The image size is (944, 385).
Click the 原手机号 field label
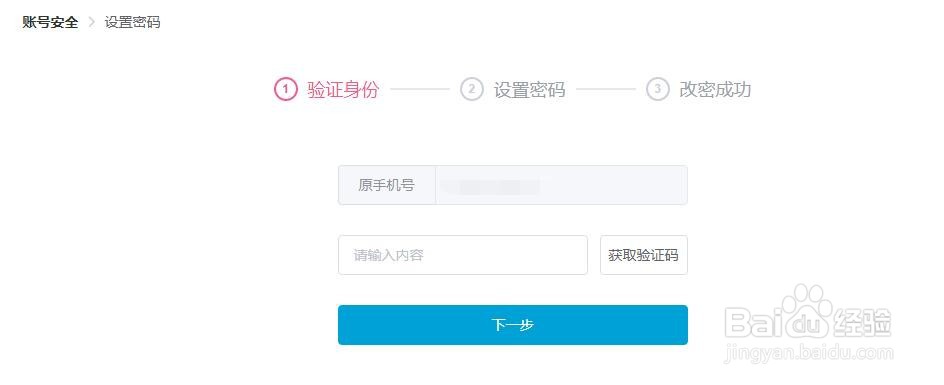(387, 185)
